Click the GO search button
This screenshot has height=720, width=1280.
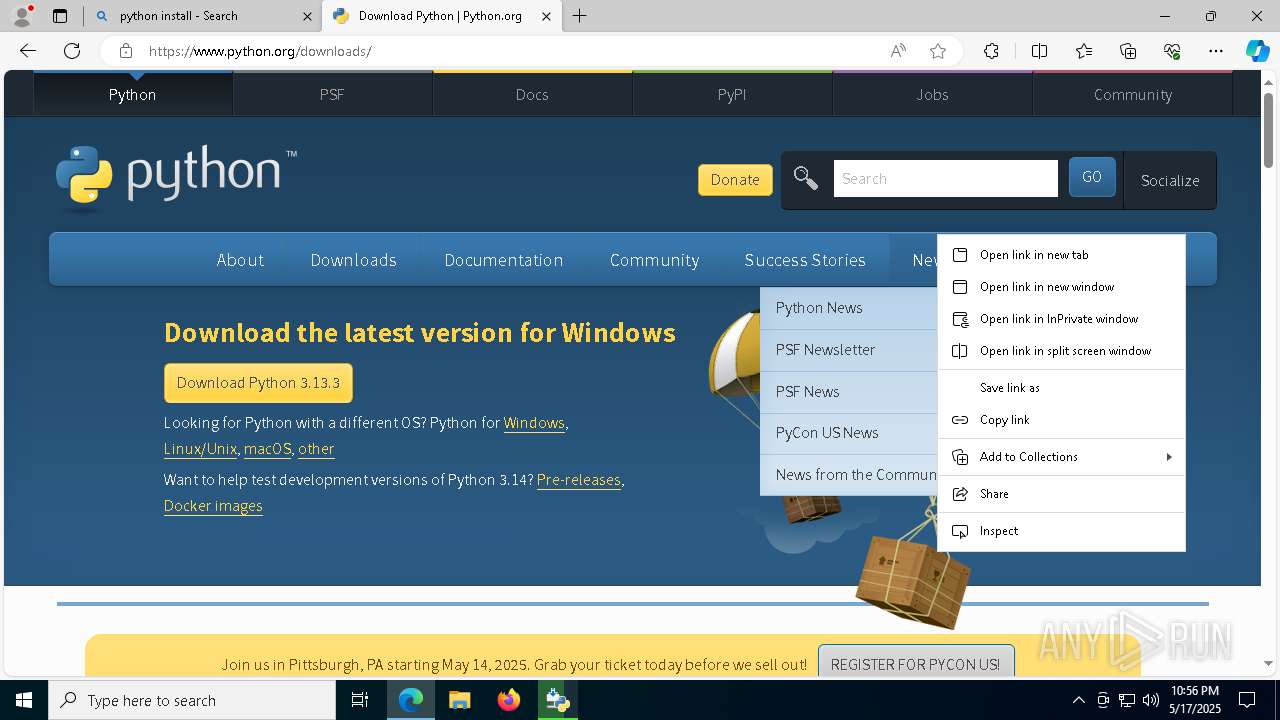pyautogui.click(x=1092, y=177)
